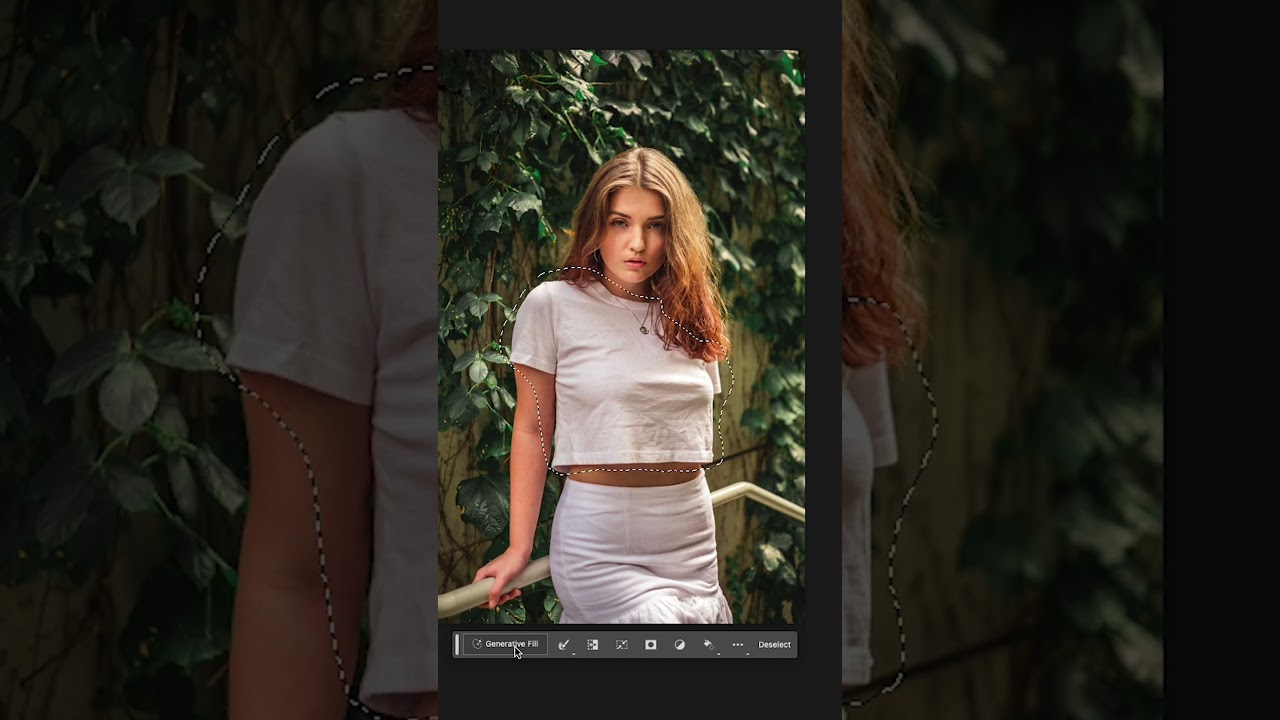Image resolution: width=1280 pixels, height=720 pixels.
Task: Choose the transform selection icon
Action: 622,645
